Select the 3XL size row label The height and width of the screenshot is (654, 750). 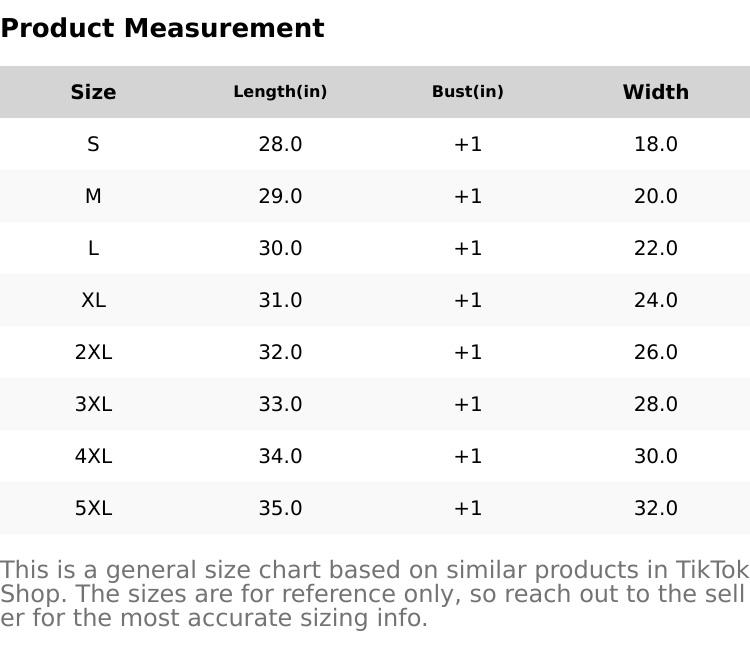click(93, 404)
